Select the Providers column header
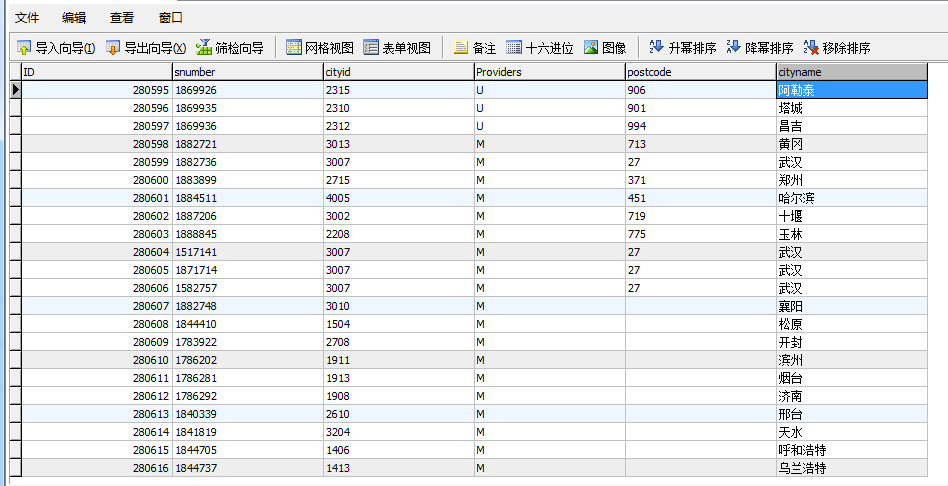This screenshot has width=948, height=486. coord(550,72)
